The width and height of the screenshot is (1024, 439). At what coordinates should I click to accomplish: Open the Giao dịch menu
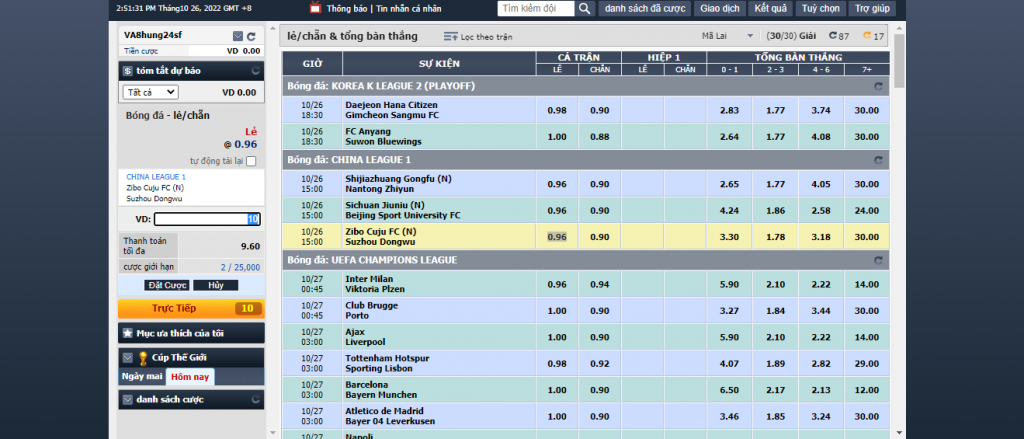click(x=720, y=8)
